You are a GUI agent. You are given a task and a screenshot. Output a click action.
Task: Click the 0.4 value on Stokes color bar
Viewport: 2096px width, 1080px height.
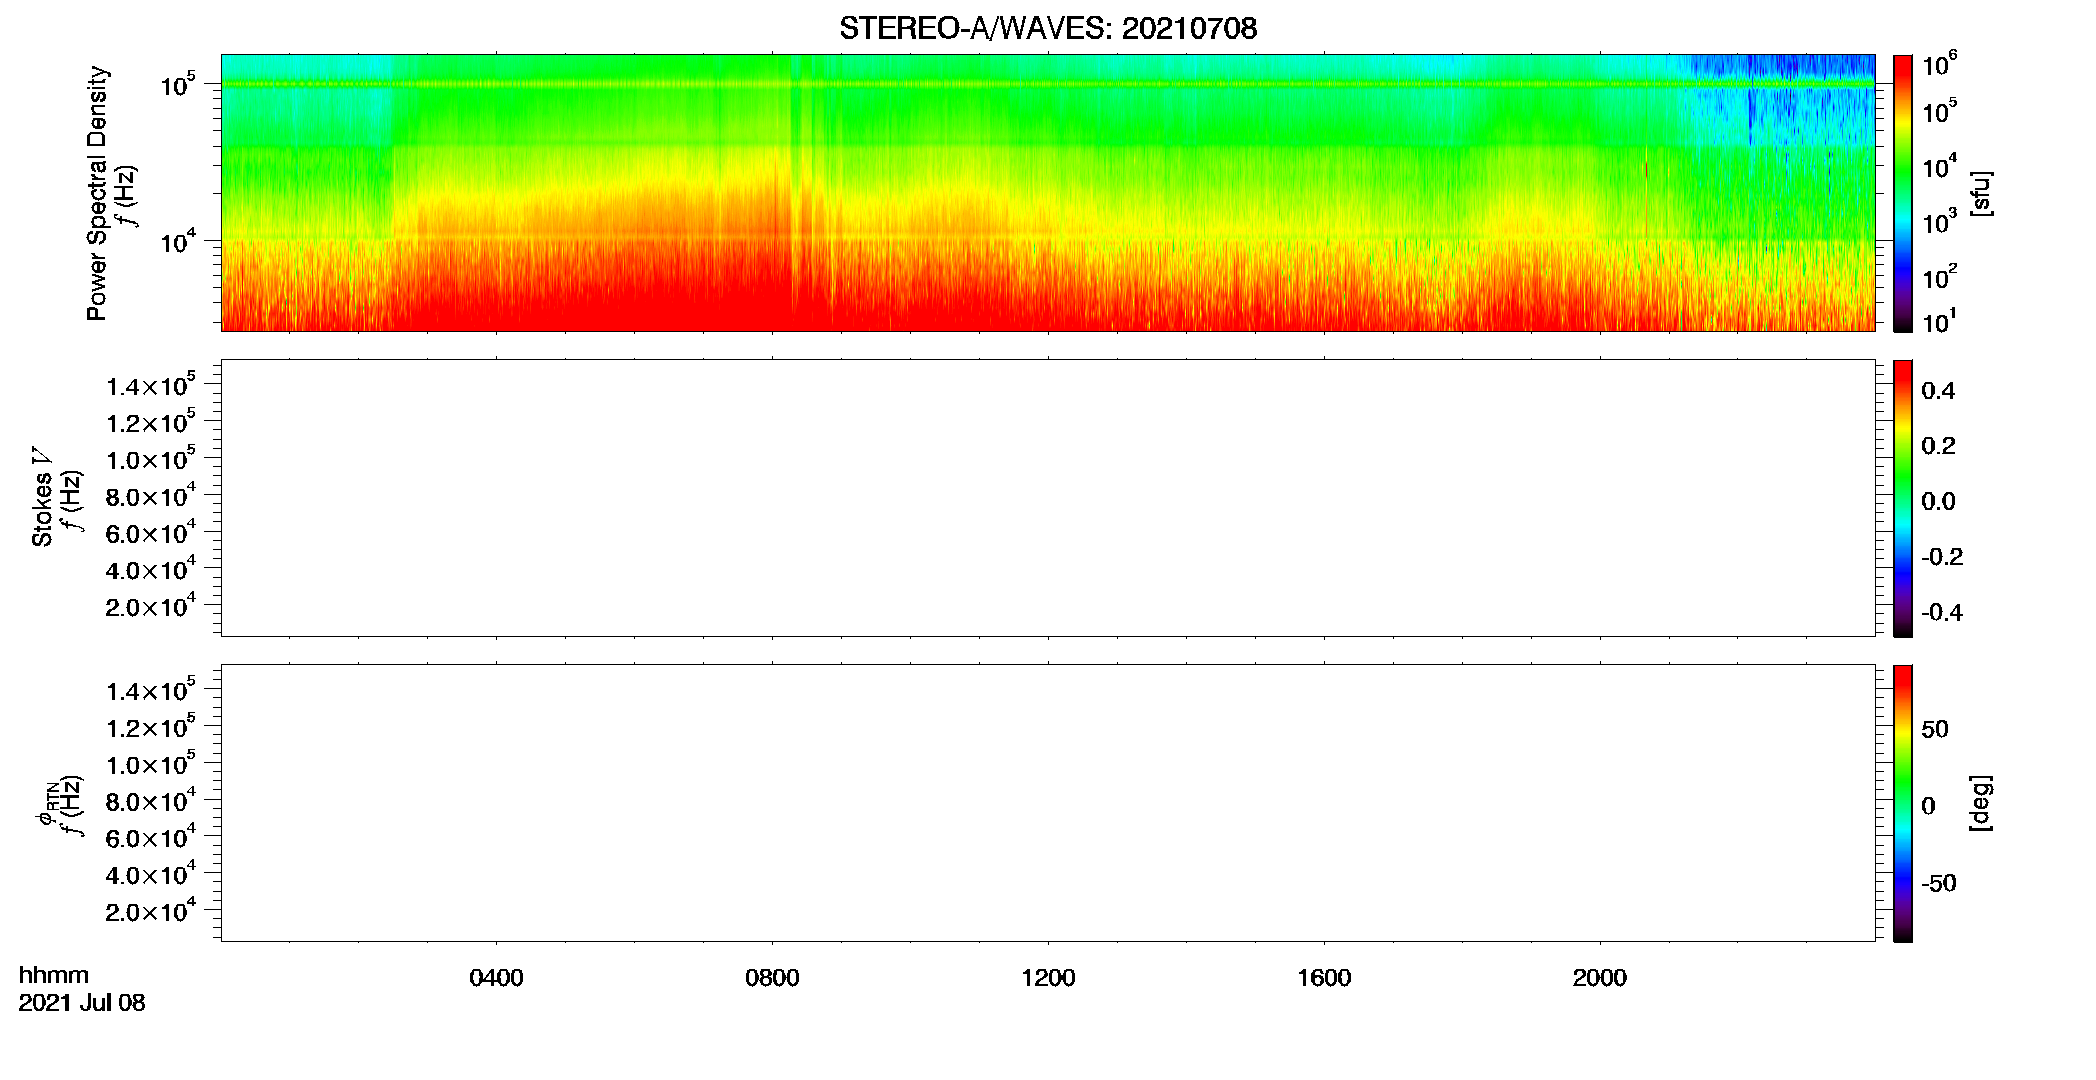click(x=1938, y=391)
